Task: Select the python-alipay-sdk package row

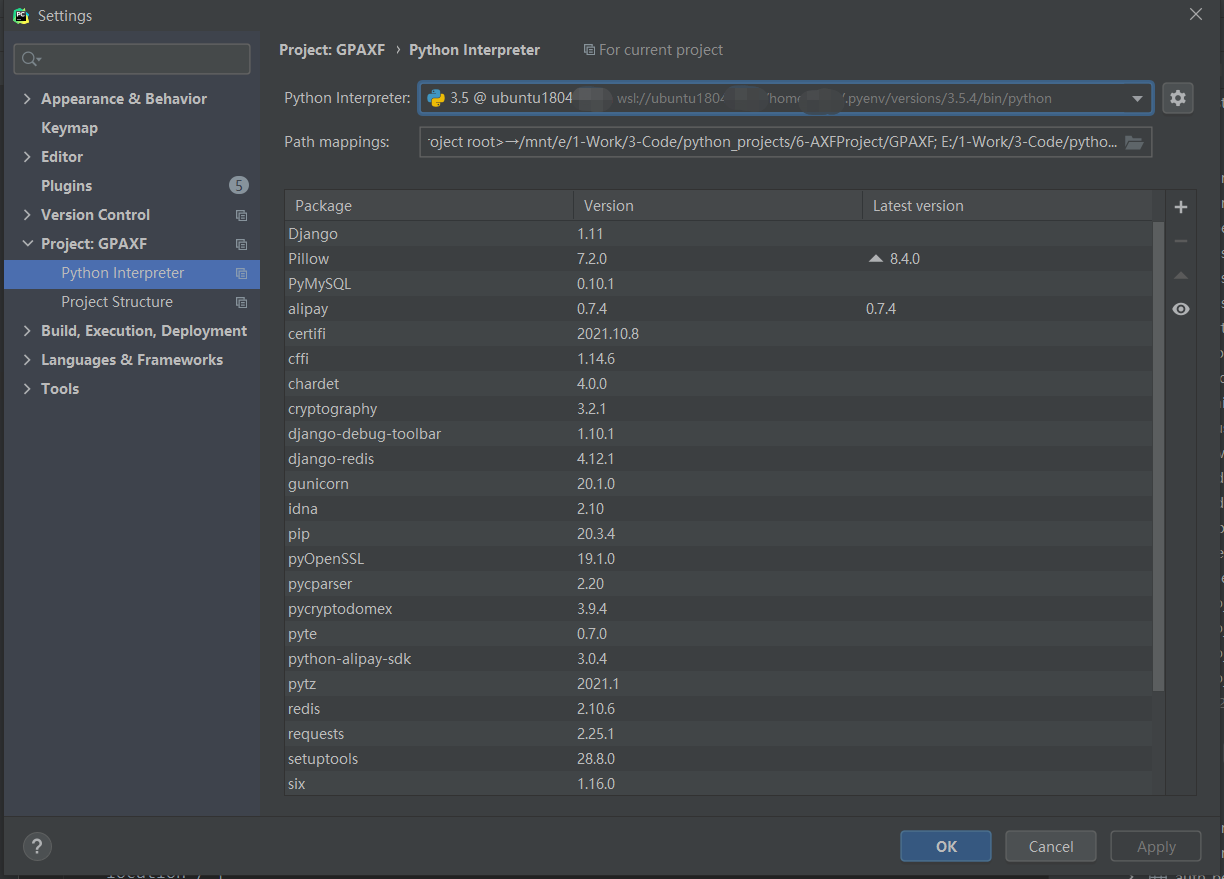Action: 718,659
